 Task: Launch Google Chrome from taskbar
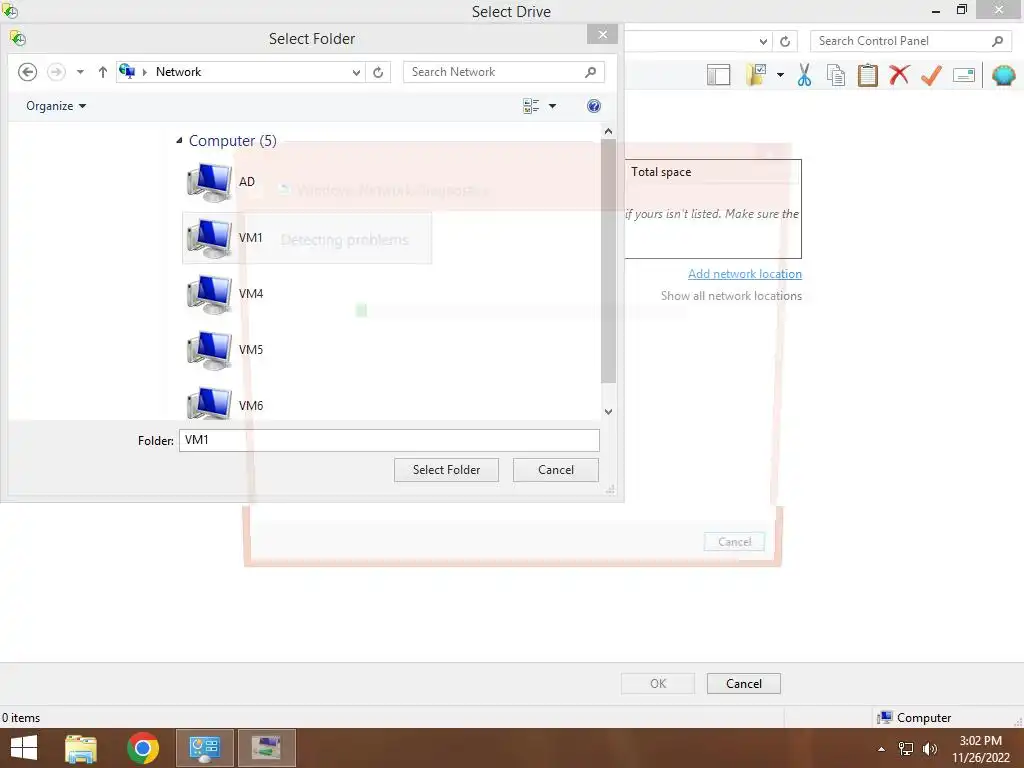(x=142, y=748)
